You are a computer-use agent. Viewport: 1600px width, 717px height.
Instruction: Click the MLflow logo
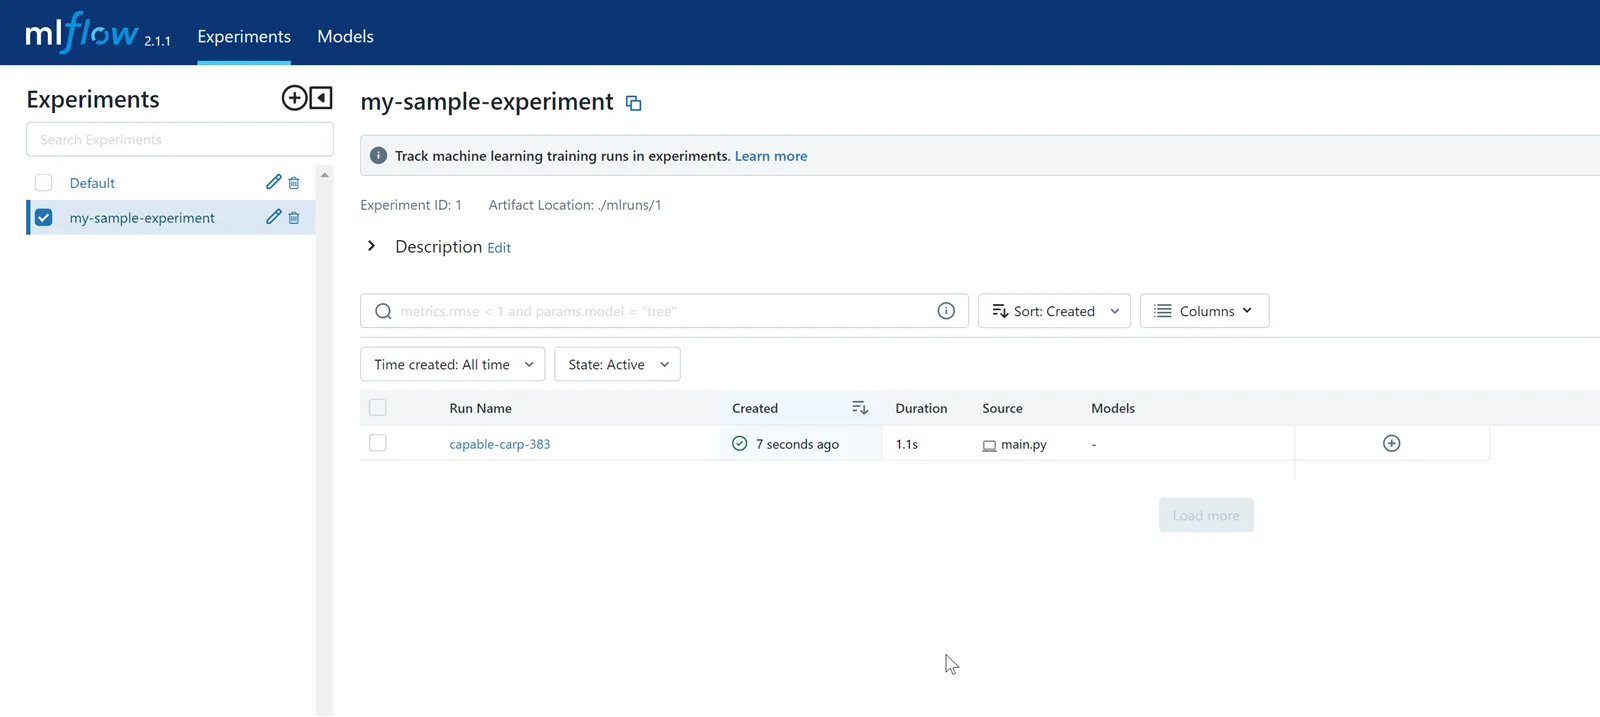coord(82,33)
